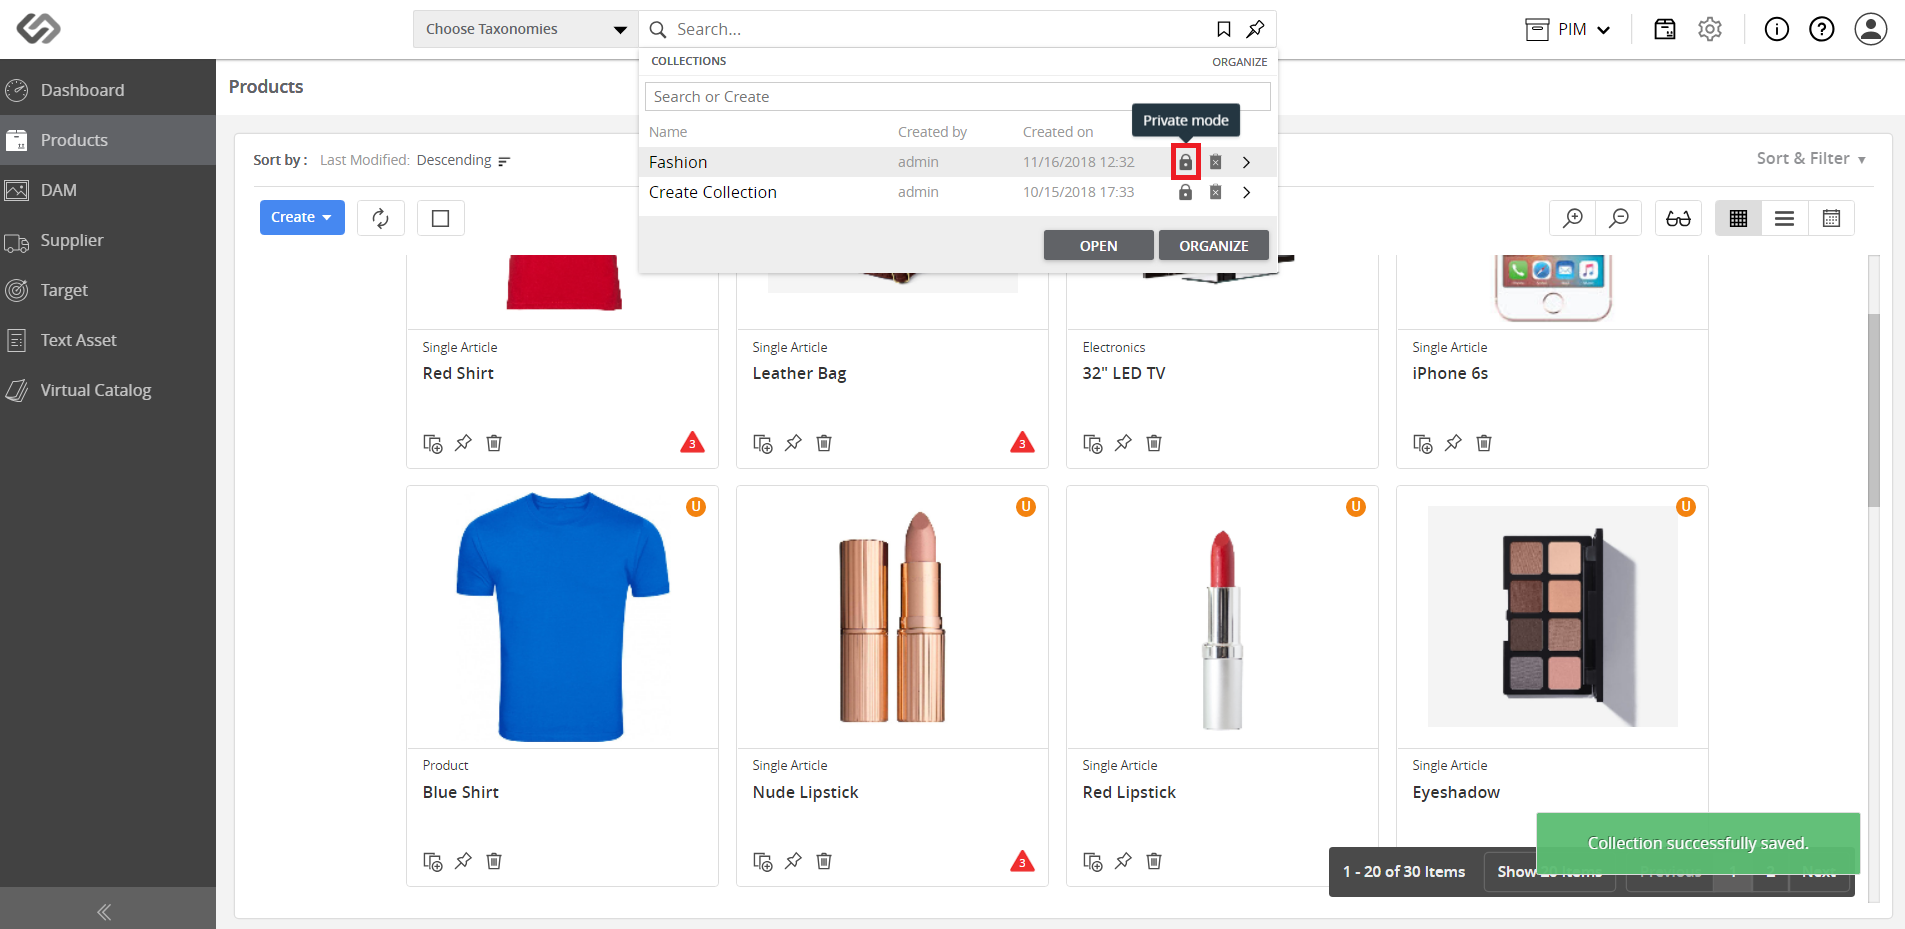The width and height of the screenshot is (1905, 929).
Task: Click the ORGANIZE button
Action: [x=1213, y=245]
